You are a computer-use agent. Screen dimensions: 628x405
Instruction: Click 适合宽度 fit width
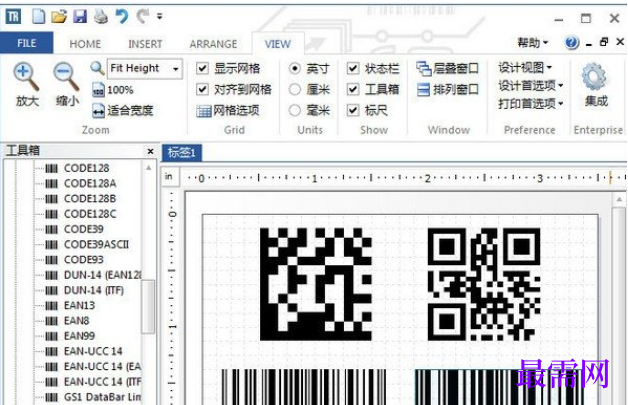click(122, 111)
